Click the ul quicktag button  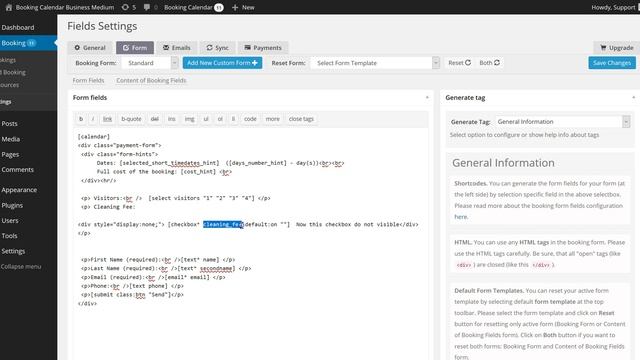click(206, 119)
